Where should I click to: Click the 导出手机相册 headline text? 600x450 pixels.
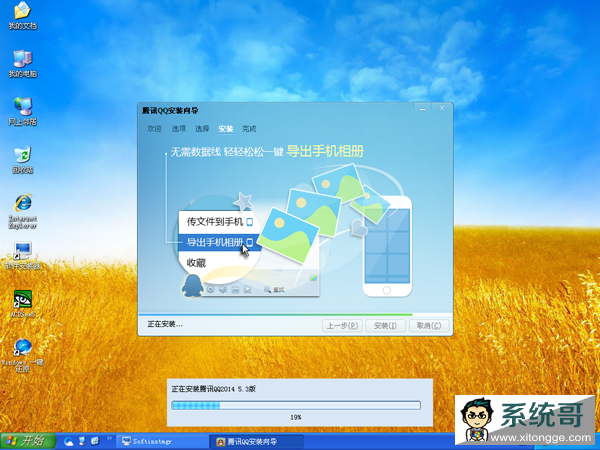(x=325, y=151)
